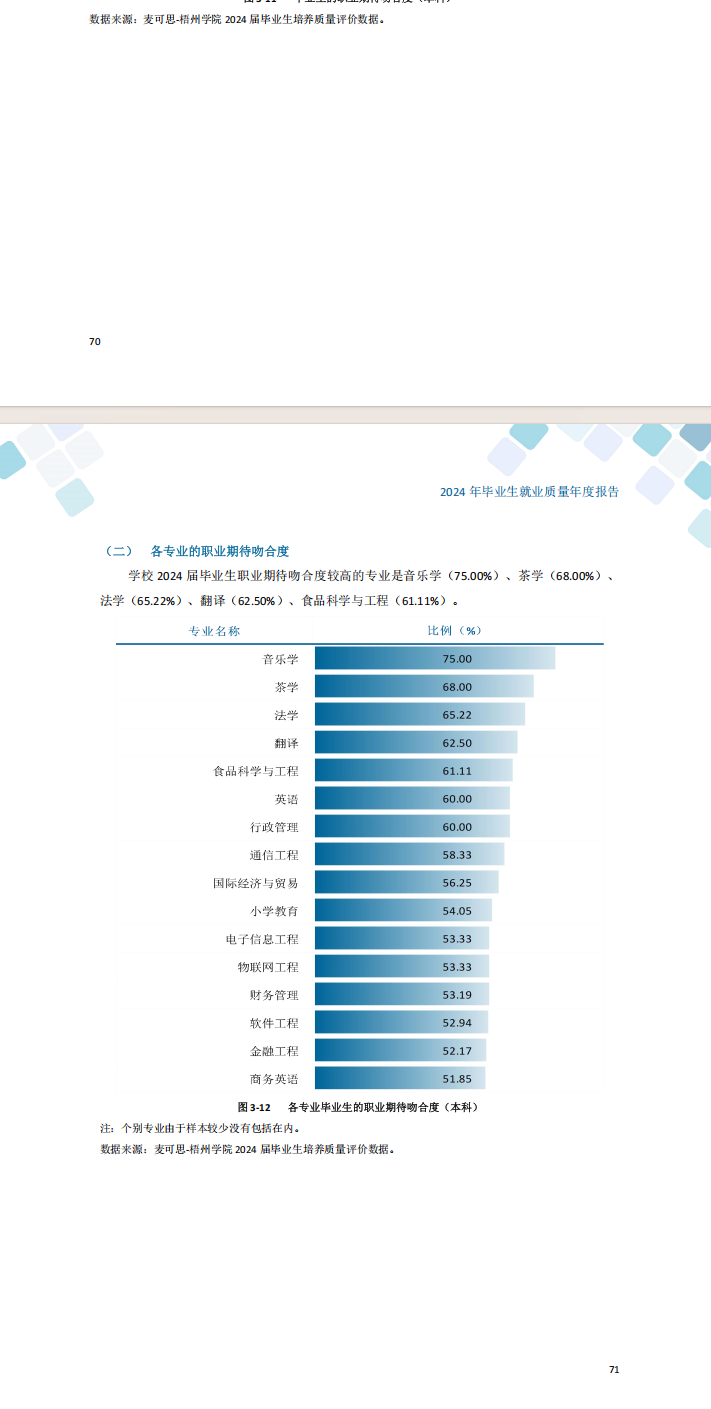Click the 68.00 value bar
The width and height of the screenshot is (711, 1409).
coord(424,686)
